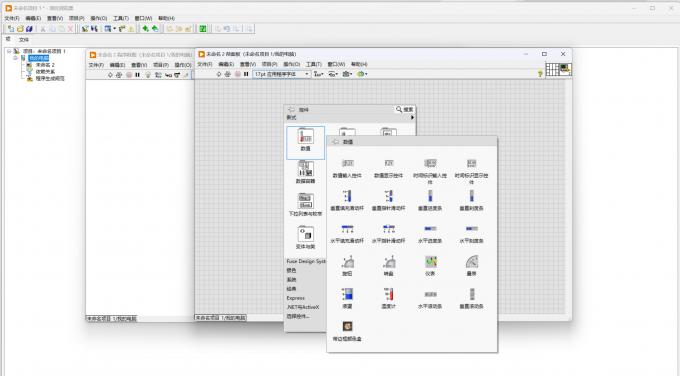680x376 pixels.
Task: Collapse the project root tree node
Action: [x=9, y=51]
